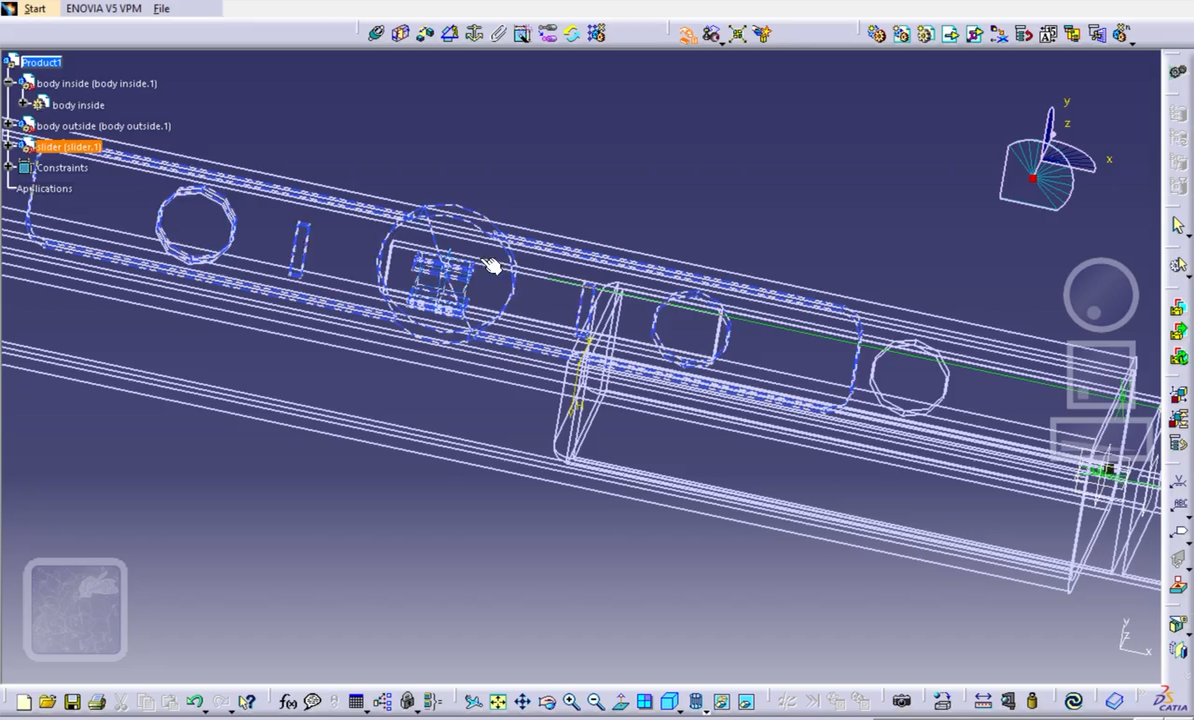
Task: Expand the Constraints node
Action: [8, 166]
